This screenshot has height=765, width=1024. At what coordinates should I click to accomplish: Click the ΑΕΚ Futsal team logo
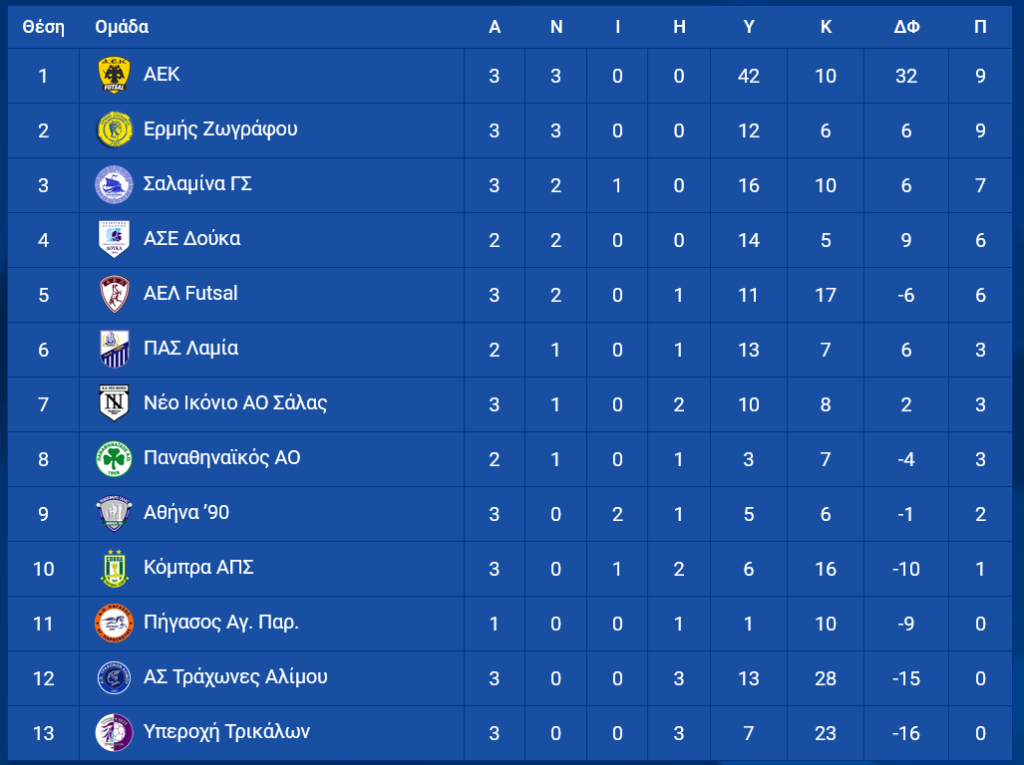point(114,75)
